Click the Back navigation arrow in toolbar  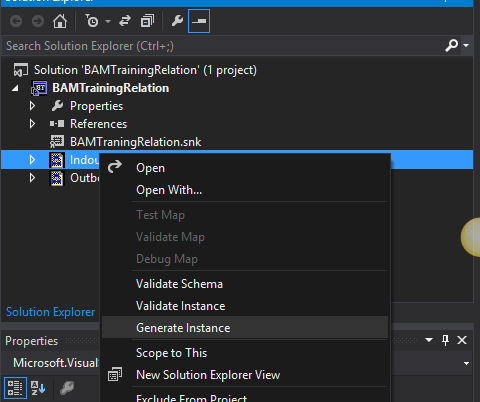[16, 21]
